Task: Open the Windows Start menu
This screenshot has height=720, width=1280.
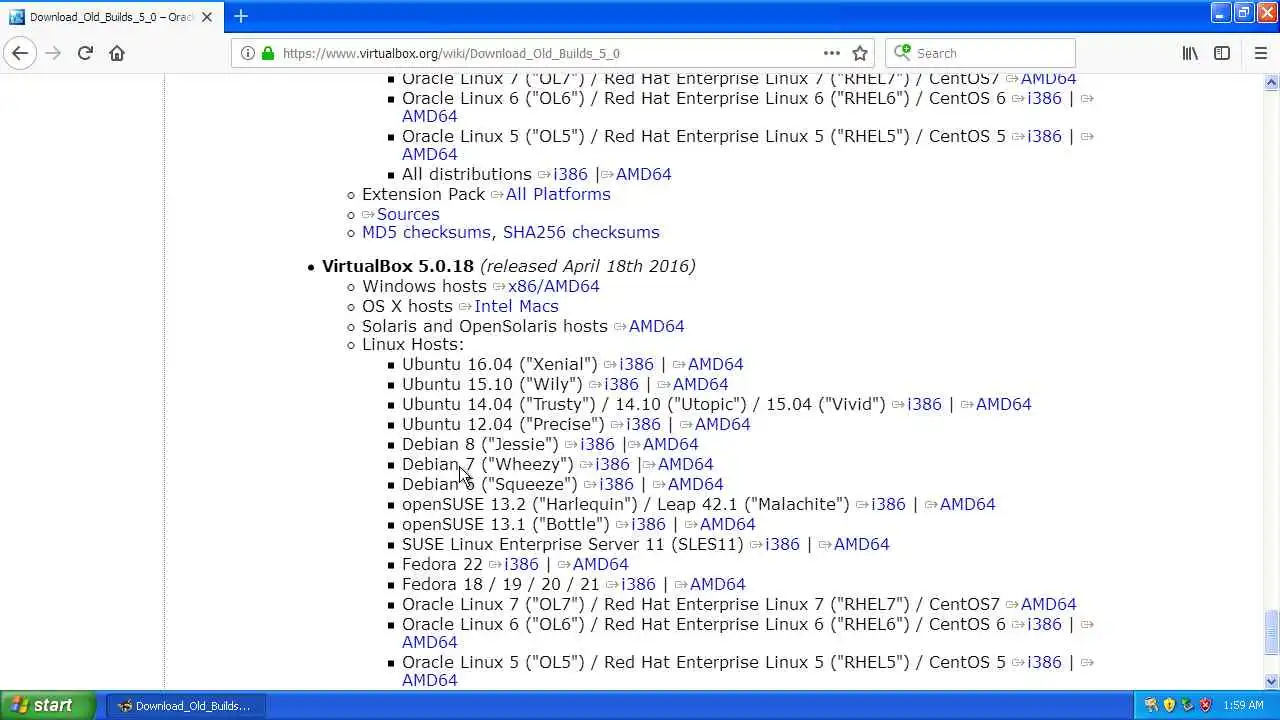Action: pyautogui.click(x=48, y=705)
